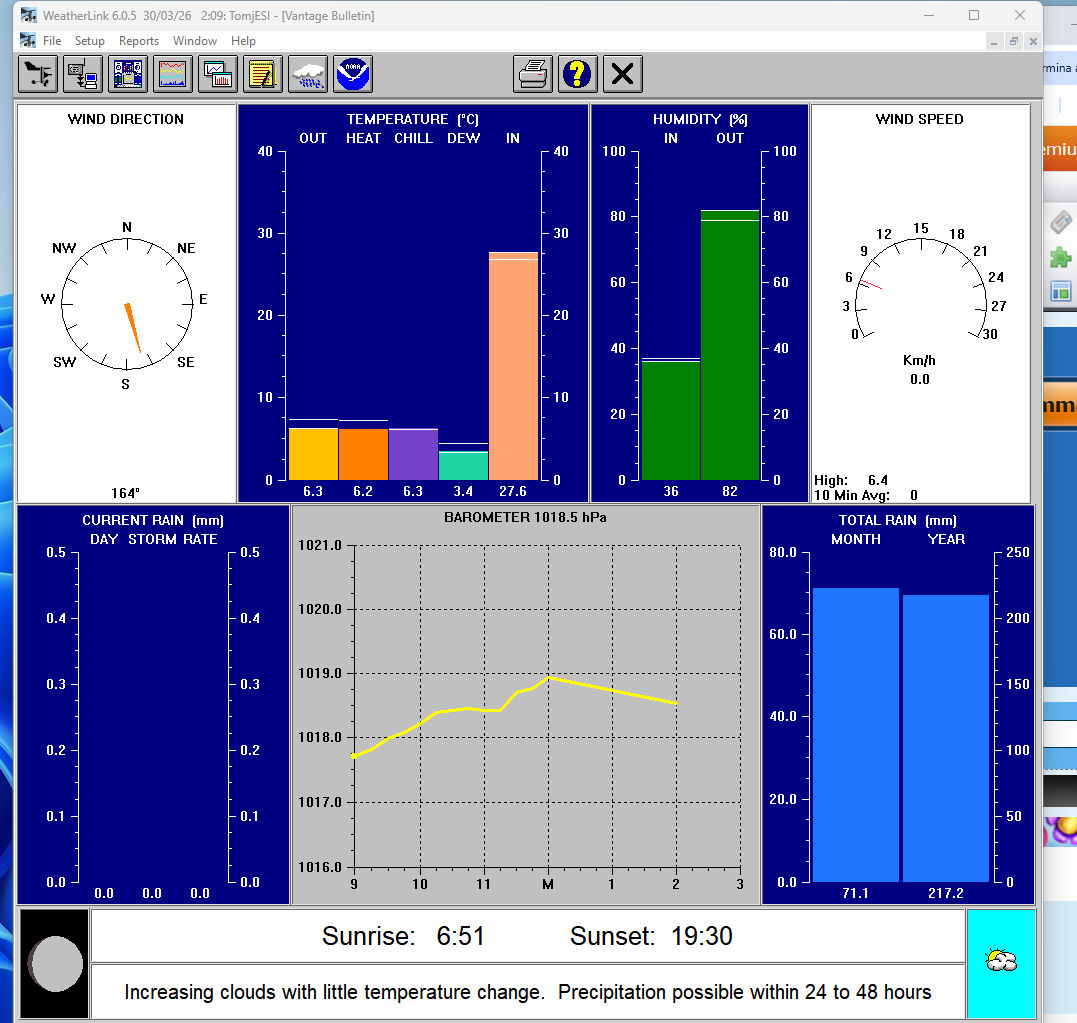Open the Window menu
1077x1023 pixels.
click(x=195, y=41)
